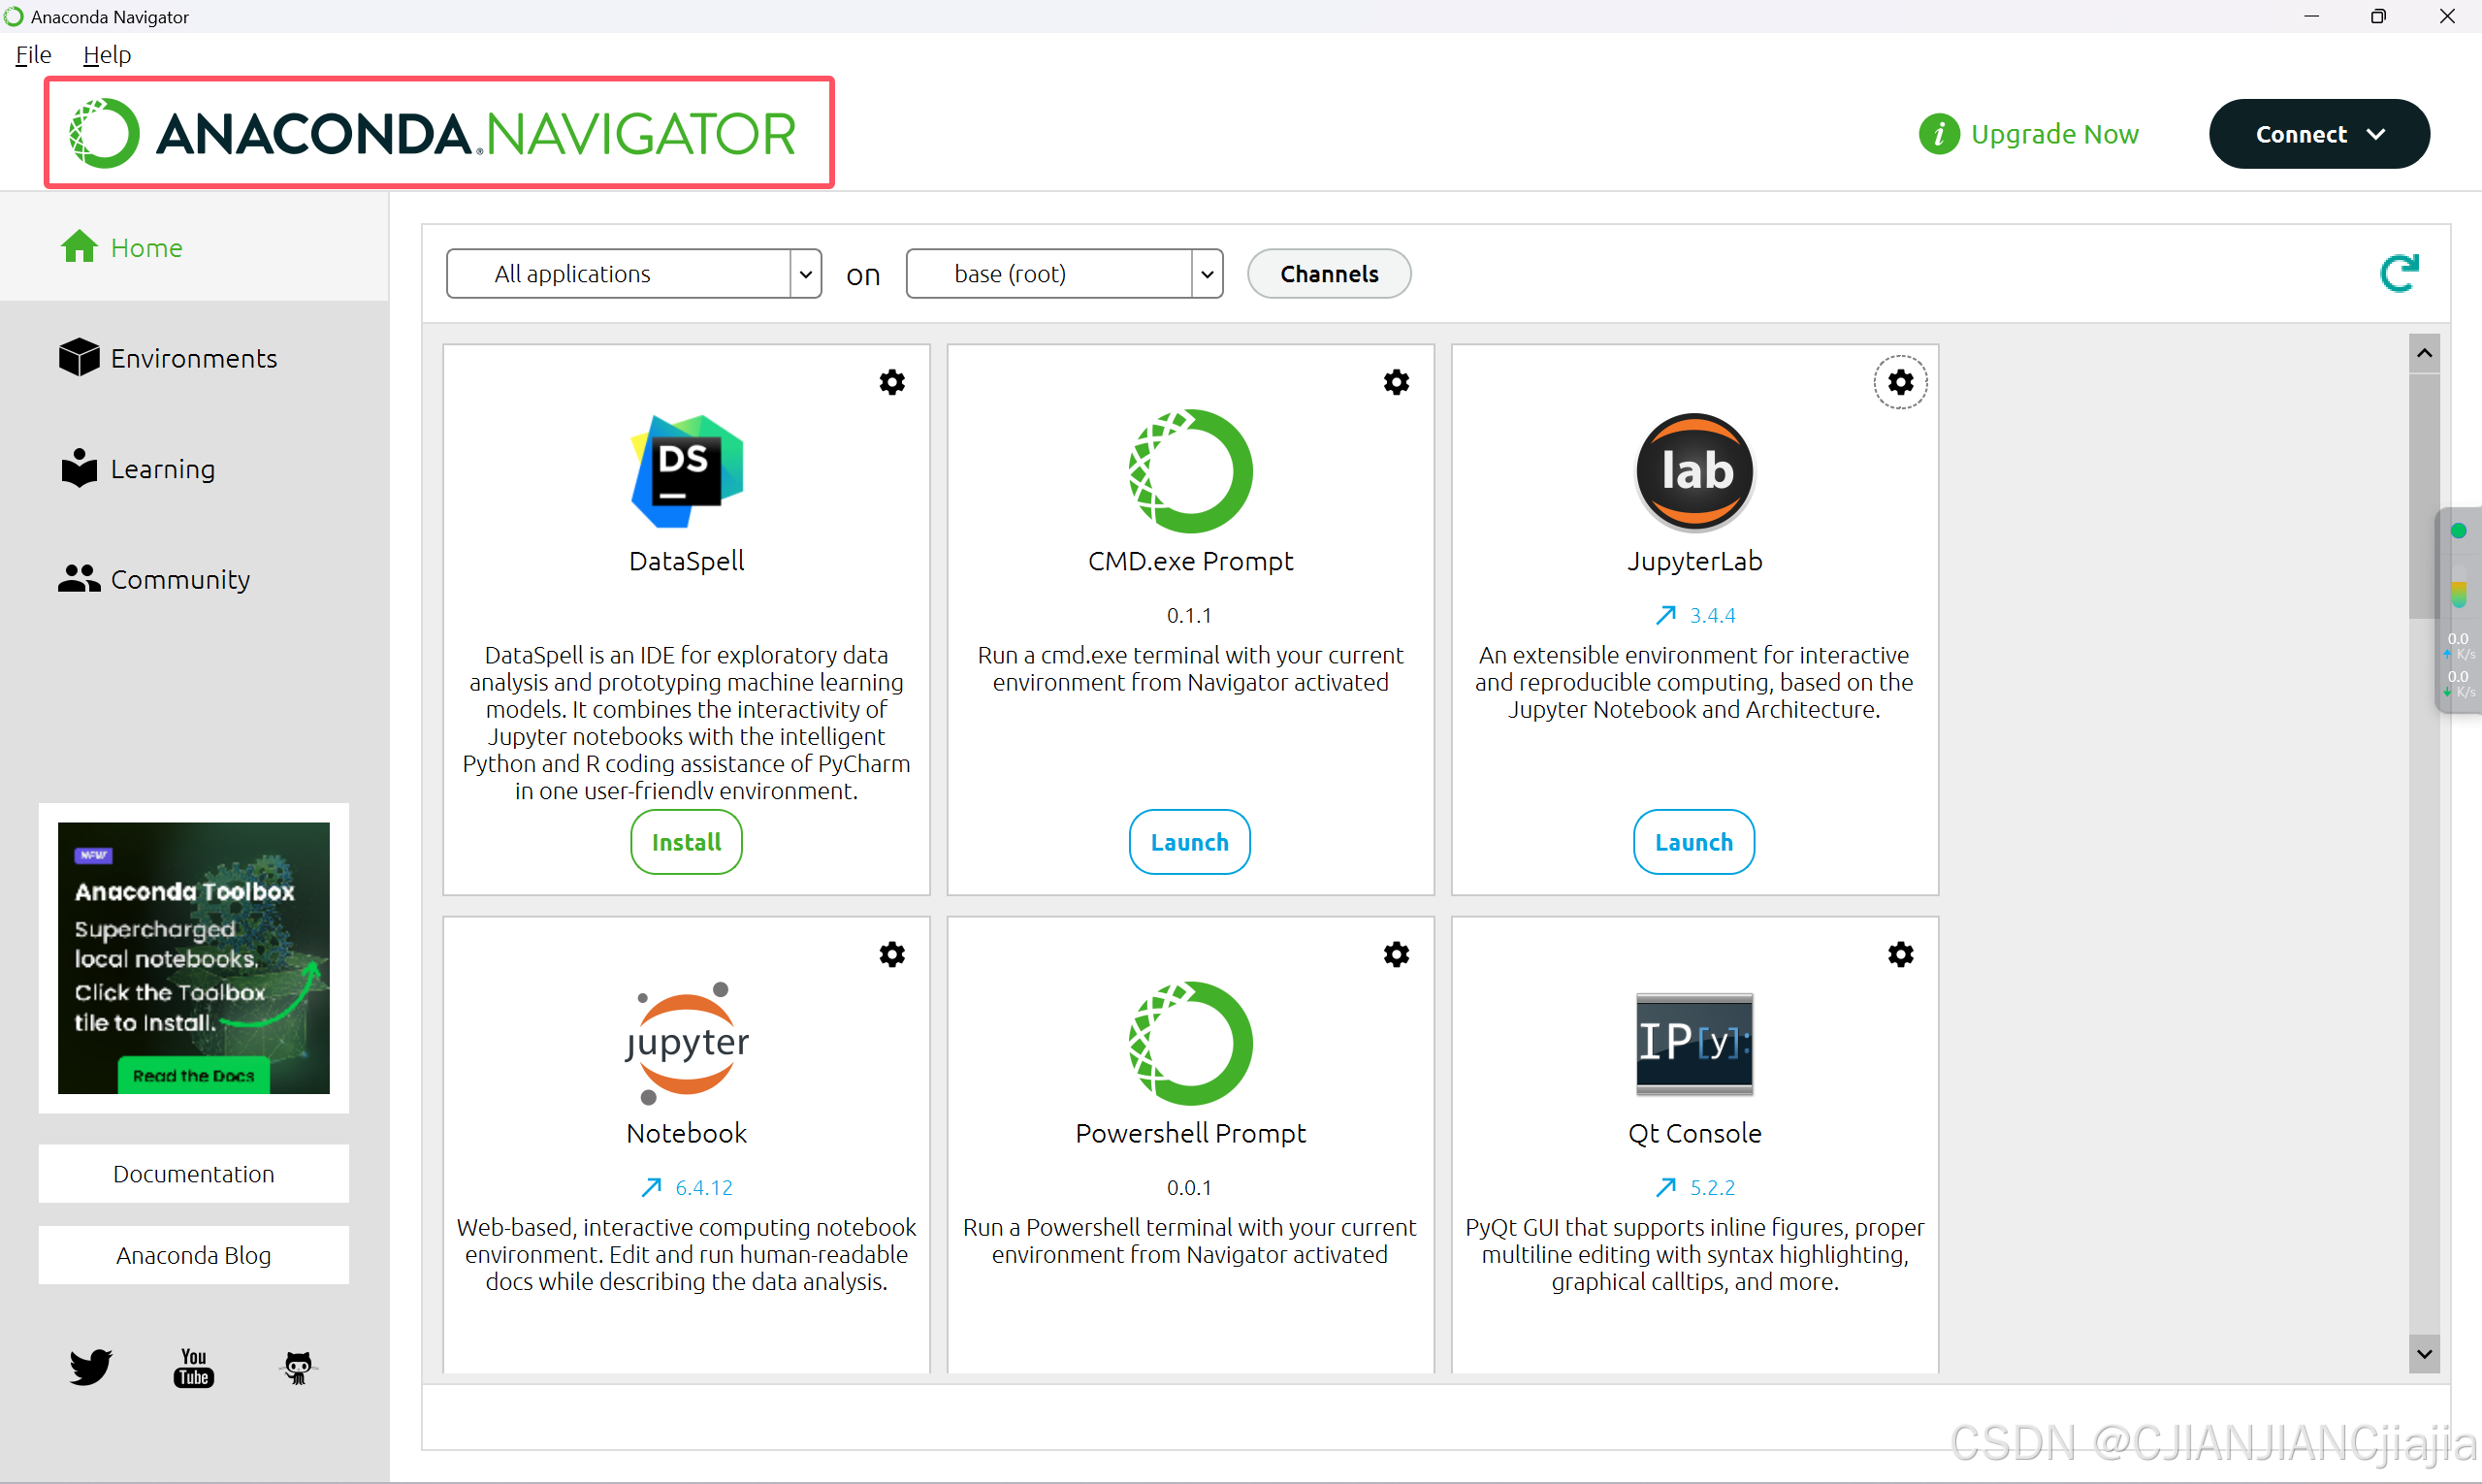Expand the Connect dropdown button
Image resolution: width=2482 pixels, height=1484 pixels.
(x=2319, y=134)
